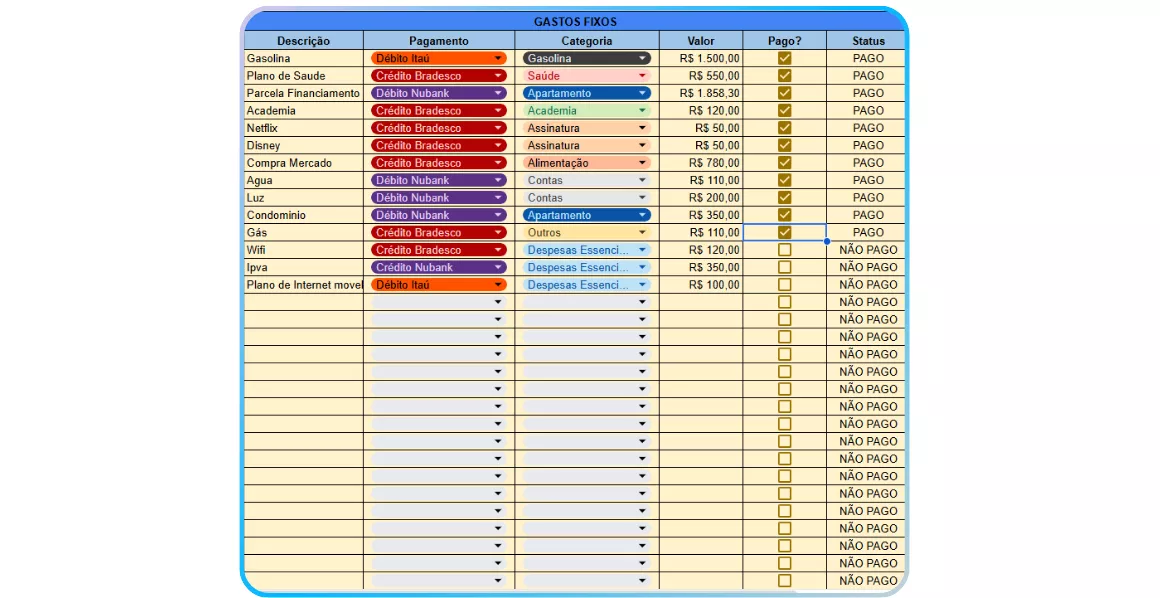The width and height of the screenshot is (1160, 598).
Task: Open Apartamento category dropdown in Condominio row
Action: (642, 215)
